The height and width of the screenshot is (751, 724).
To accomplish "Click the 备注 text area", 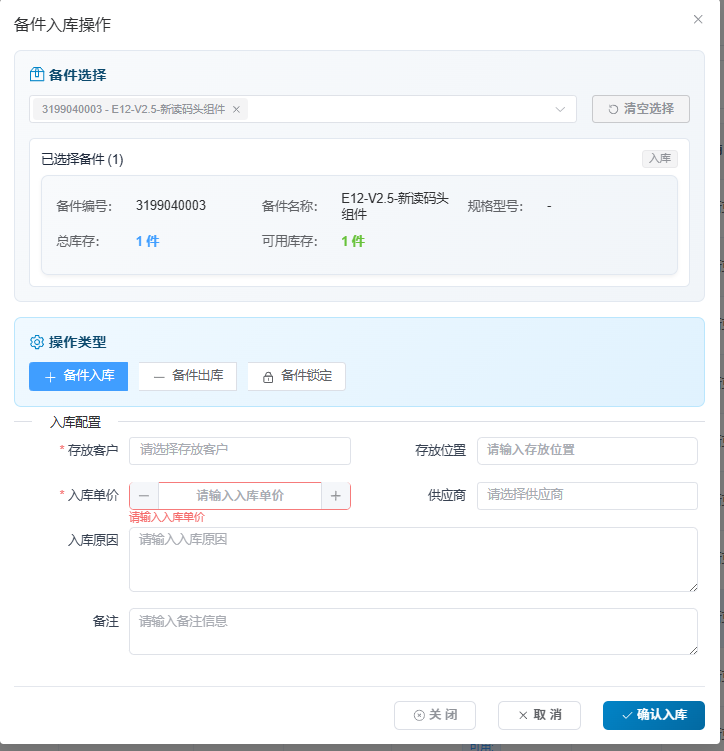I will [x=413, y=631].
